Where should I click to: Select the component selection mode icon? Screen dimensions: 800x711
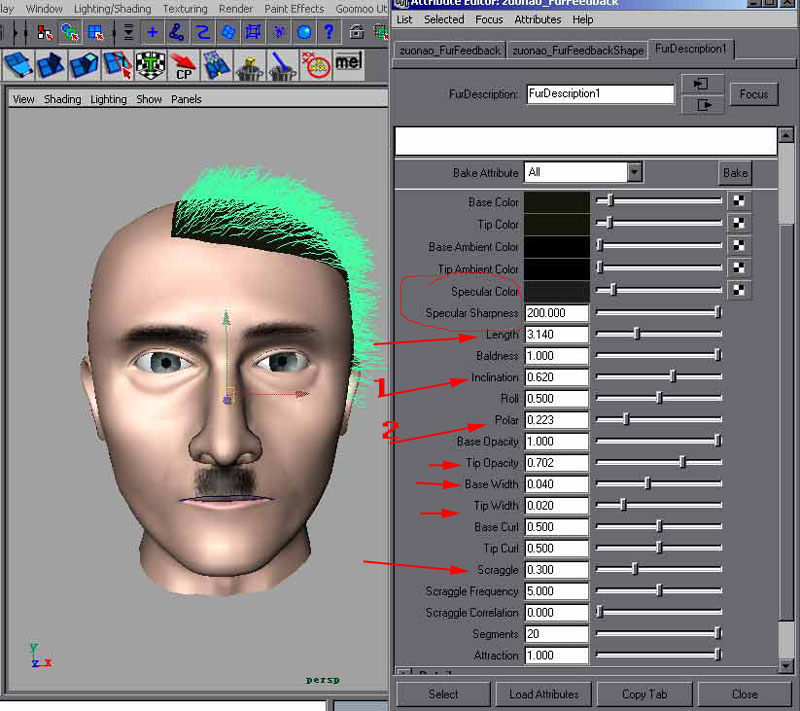pyautogui.click(x=95, y=33)
